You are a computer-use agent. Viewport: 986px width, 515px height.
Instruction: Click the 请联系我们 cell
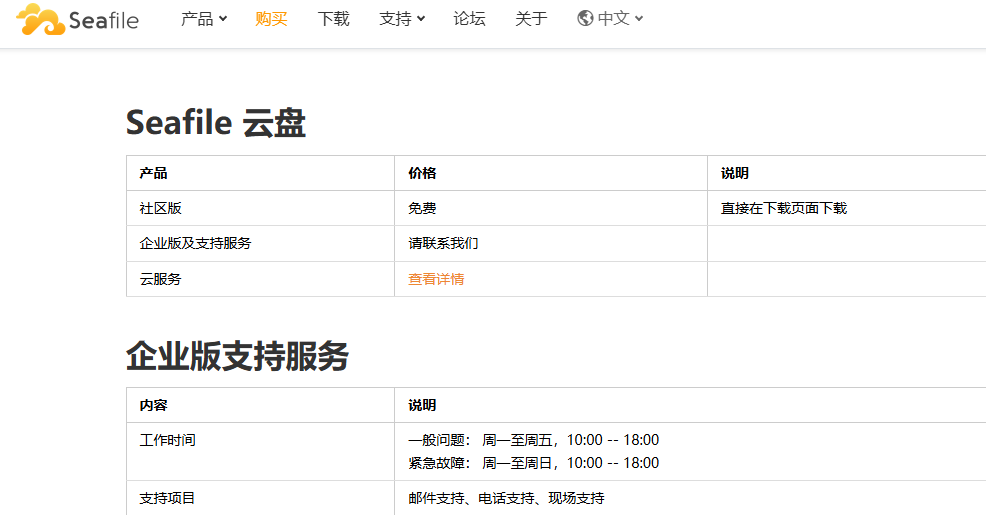(x=551, y=243)
